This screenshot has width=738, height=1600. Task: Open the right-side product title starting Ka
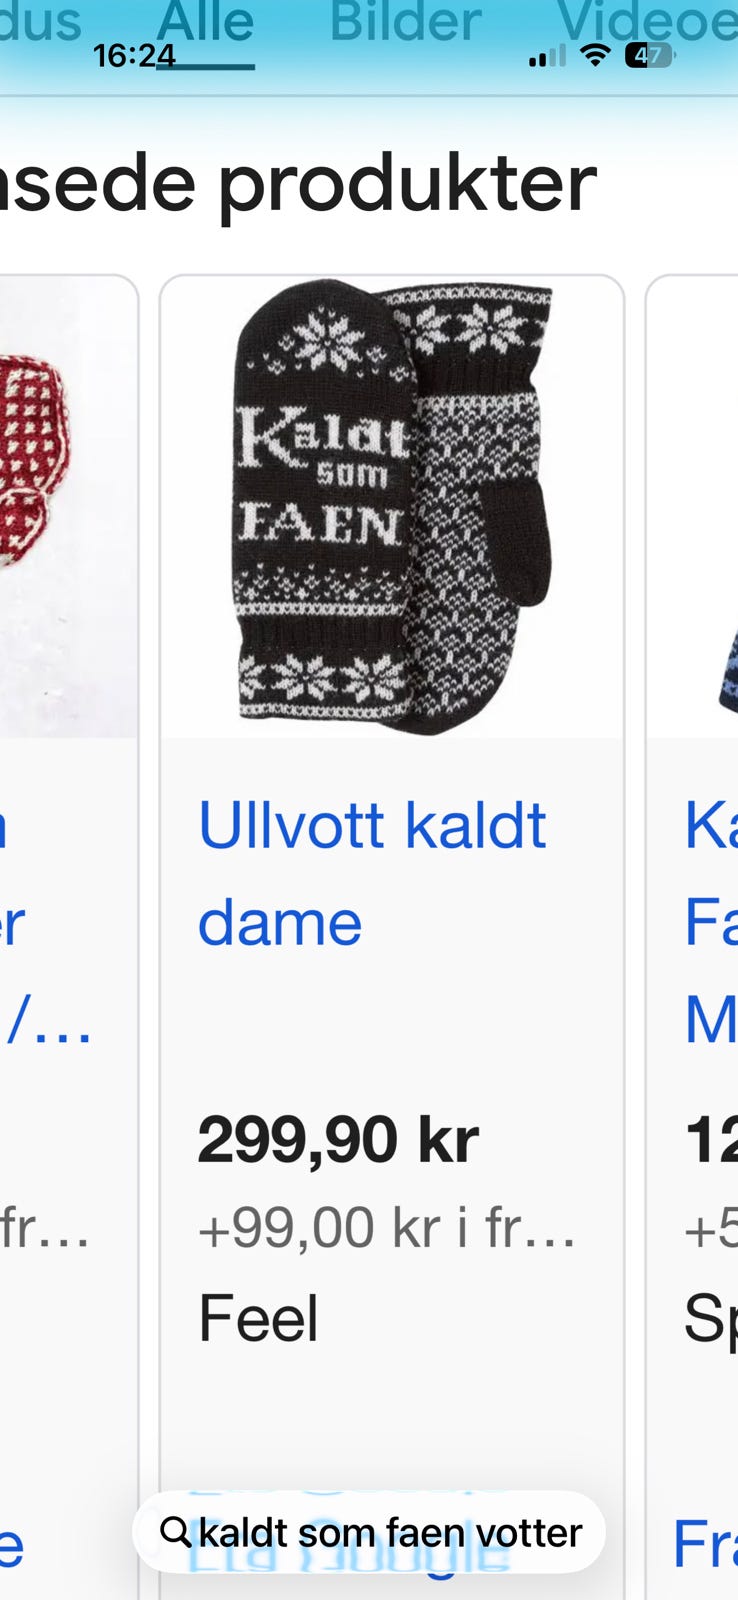point(711,922)
